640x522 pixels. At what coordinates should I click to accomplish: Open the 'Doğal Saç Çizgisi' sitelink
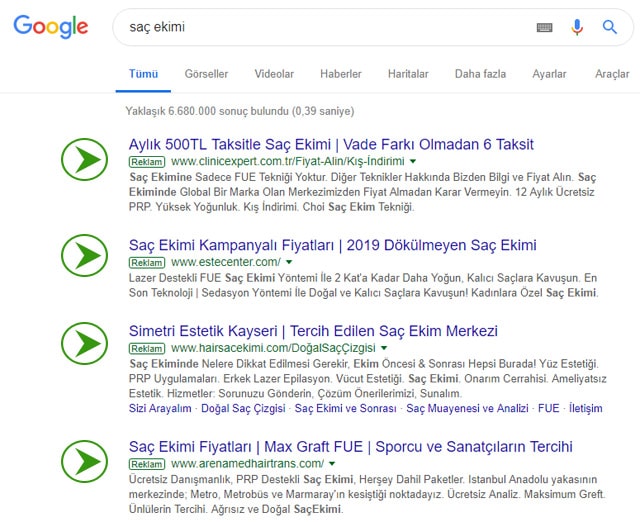tap(243, 409)
